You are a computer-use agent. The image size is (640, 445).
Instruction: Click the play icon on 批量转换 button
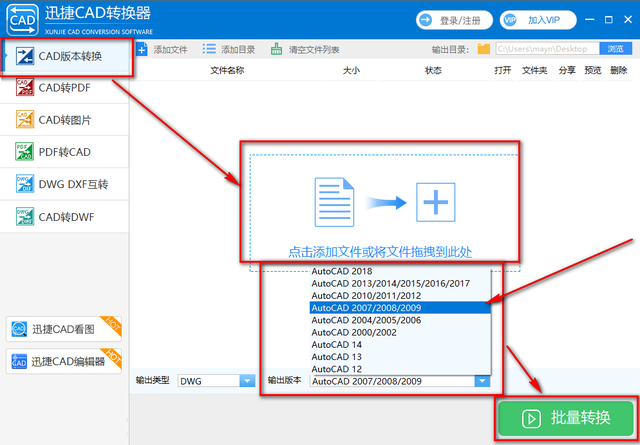pos(531,418)
